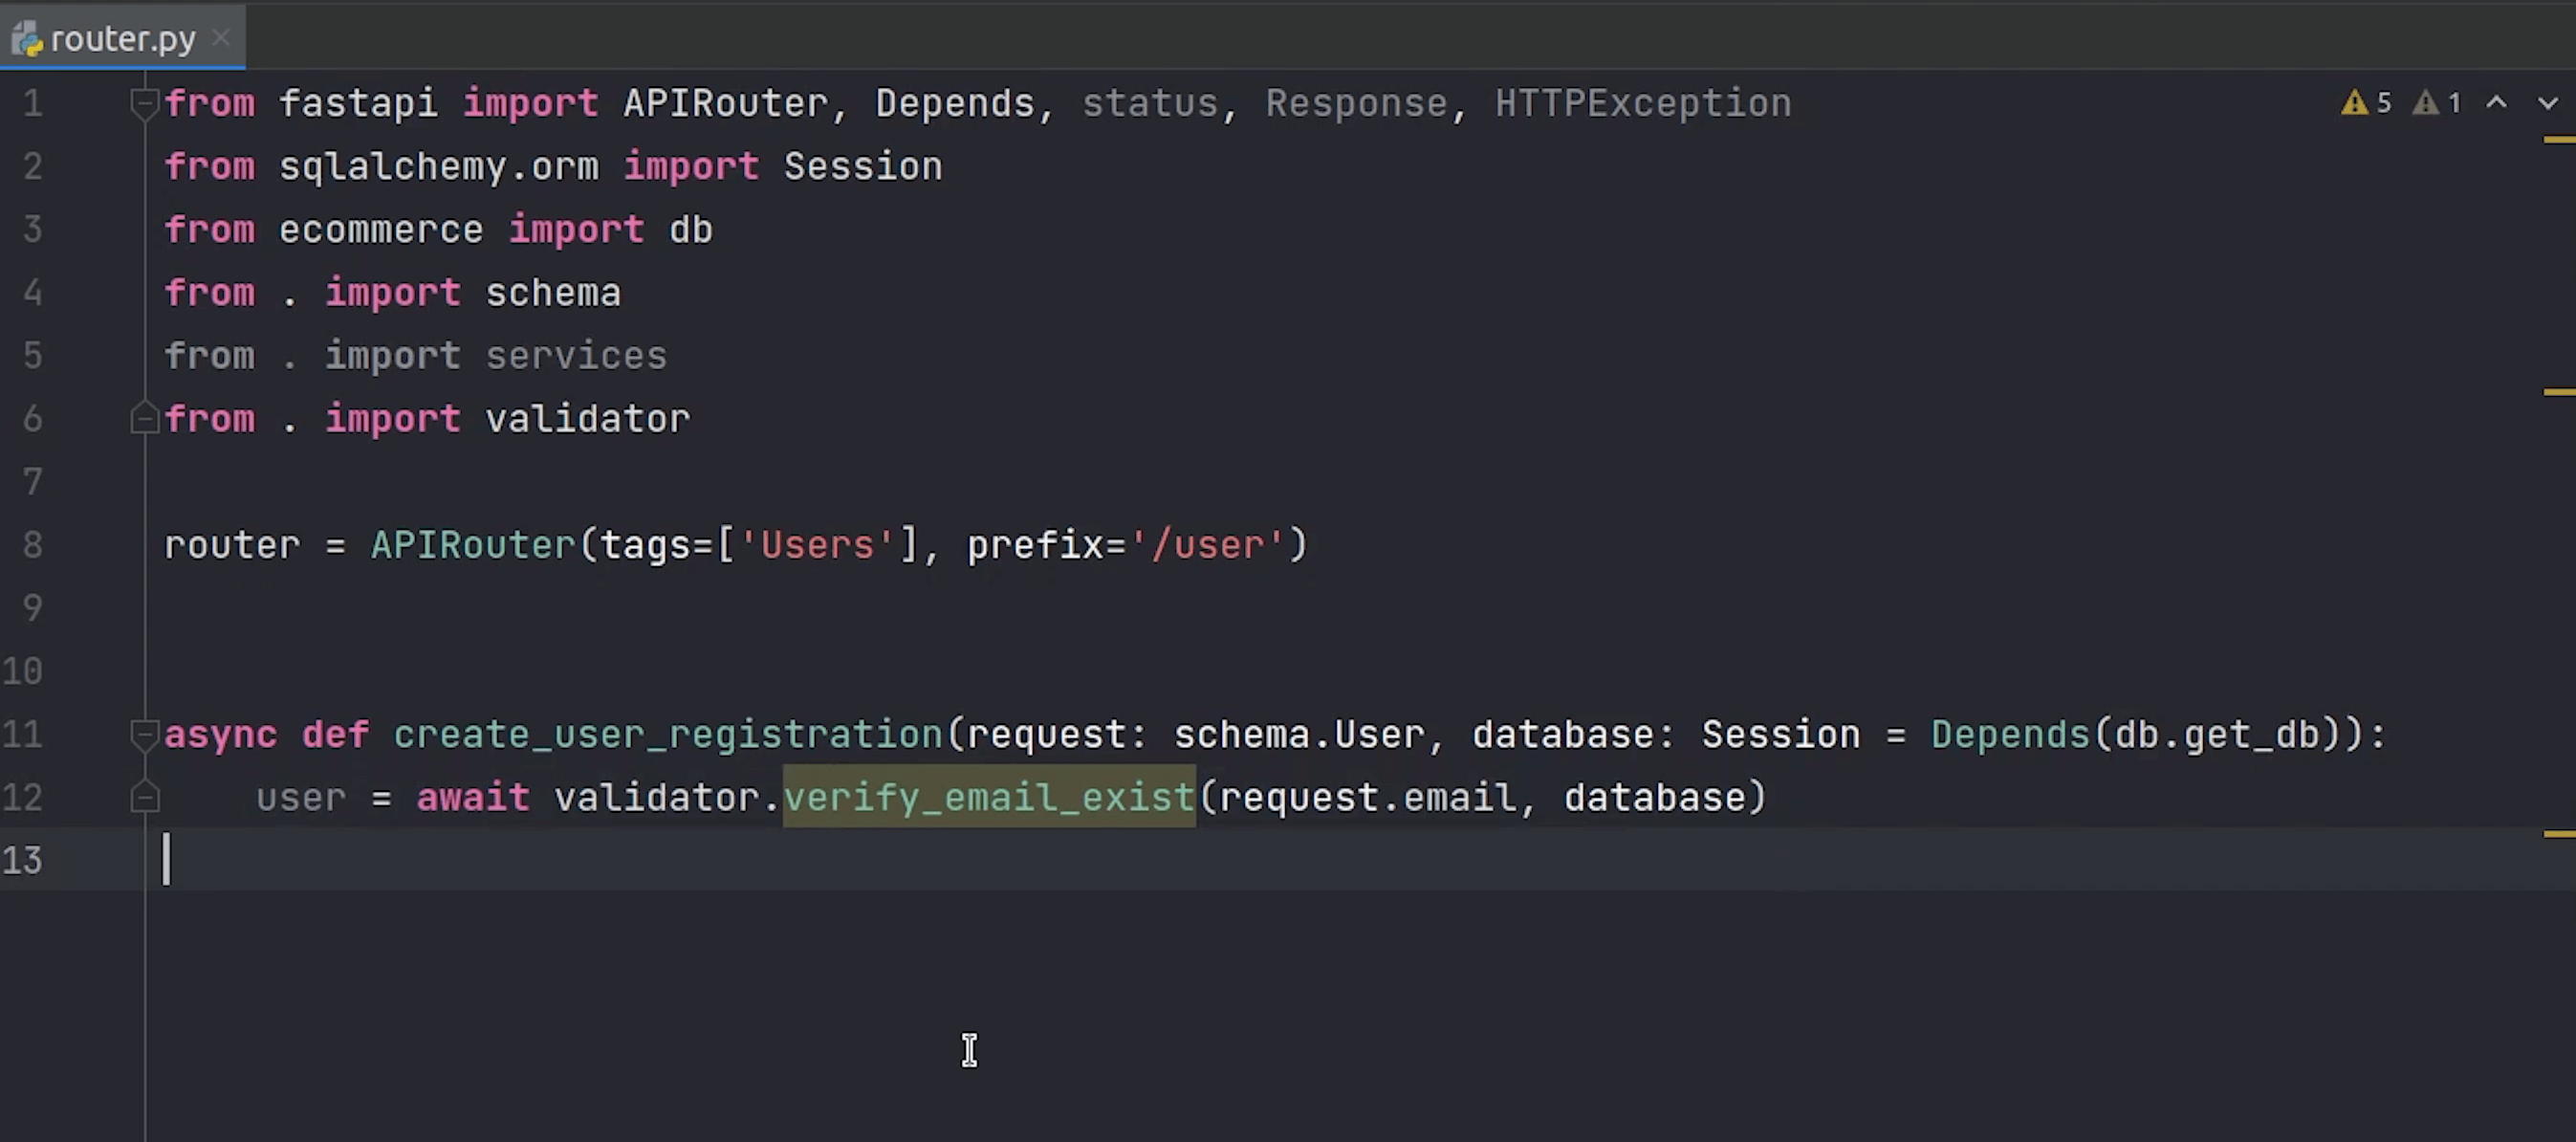Click the middle warning stripe mark in scrollbar
This screenshot has width=2576, height=1142.
(x=2559, y=392)
